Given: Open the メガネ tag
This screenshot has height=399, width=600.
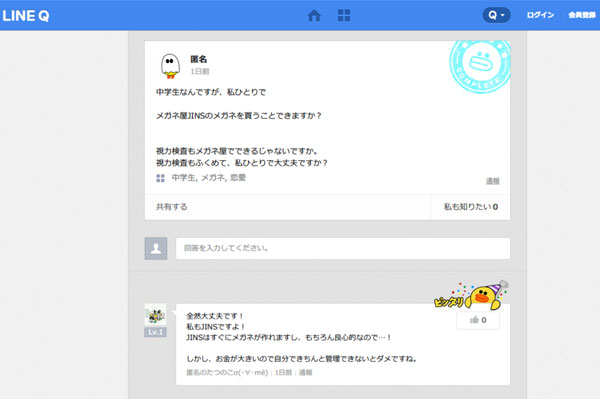Looking at the screenshot, I should click(x=214, y=178).
